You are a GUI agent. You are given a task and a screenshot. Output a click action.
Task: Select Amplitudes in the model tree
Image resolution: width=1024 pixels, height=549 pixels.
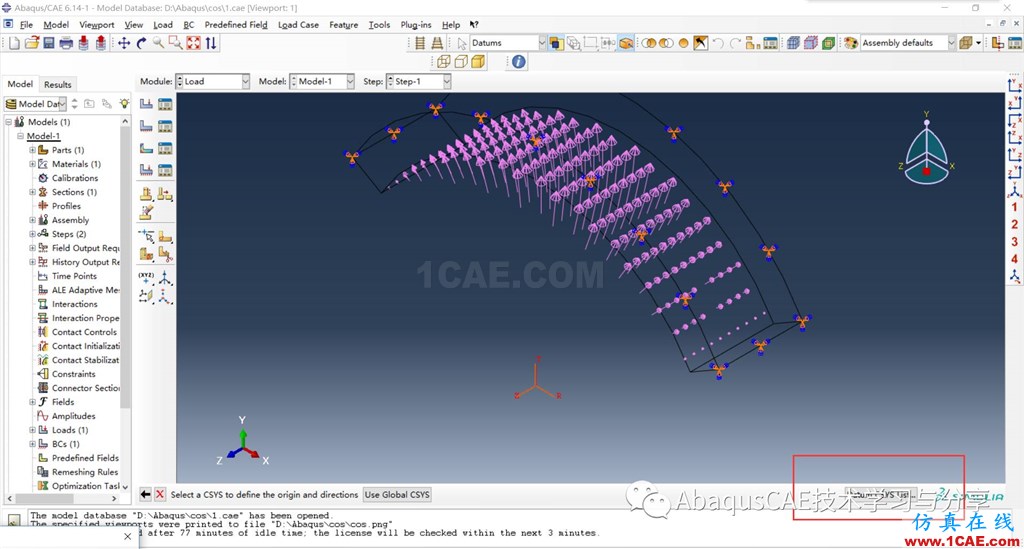[x=73, y=416]
